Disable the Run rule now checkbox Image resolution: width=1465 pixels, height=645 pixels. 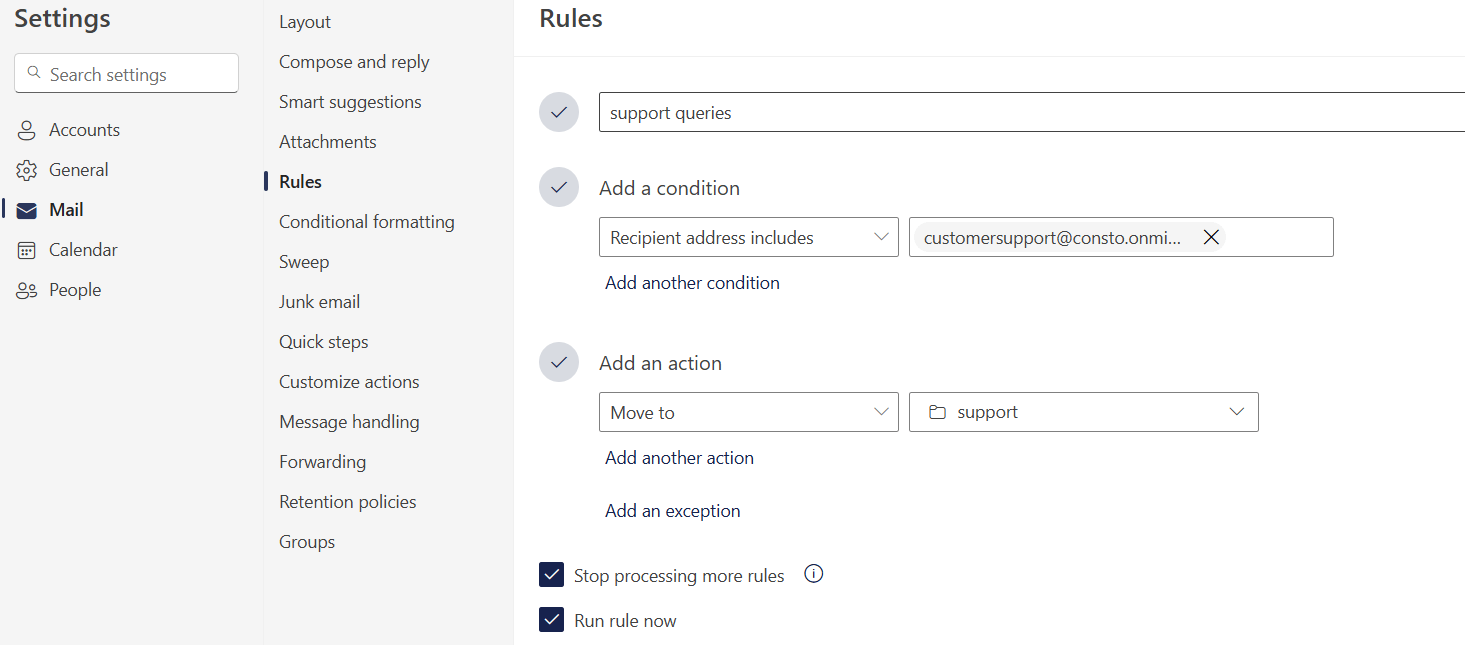[x=551, y=620]
